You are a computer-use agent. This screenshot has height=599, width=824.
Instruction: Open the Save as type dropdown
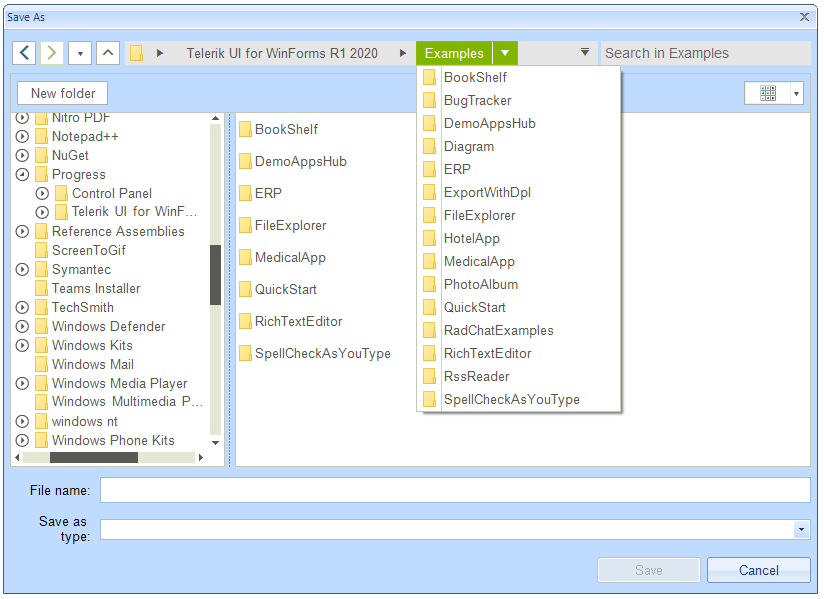[x=802, y=529]
